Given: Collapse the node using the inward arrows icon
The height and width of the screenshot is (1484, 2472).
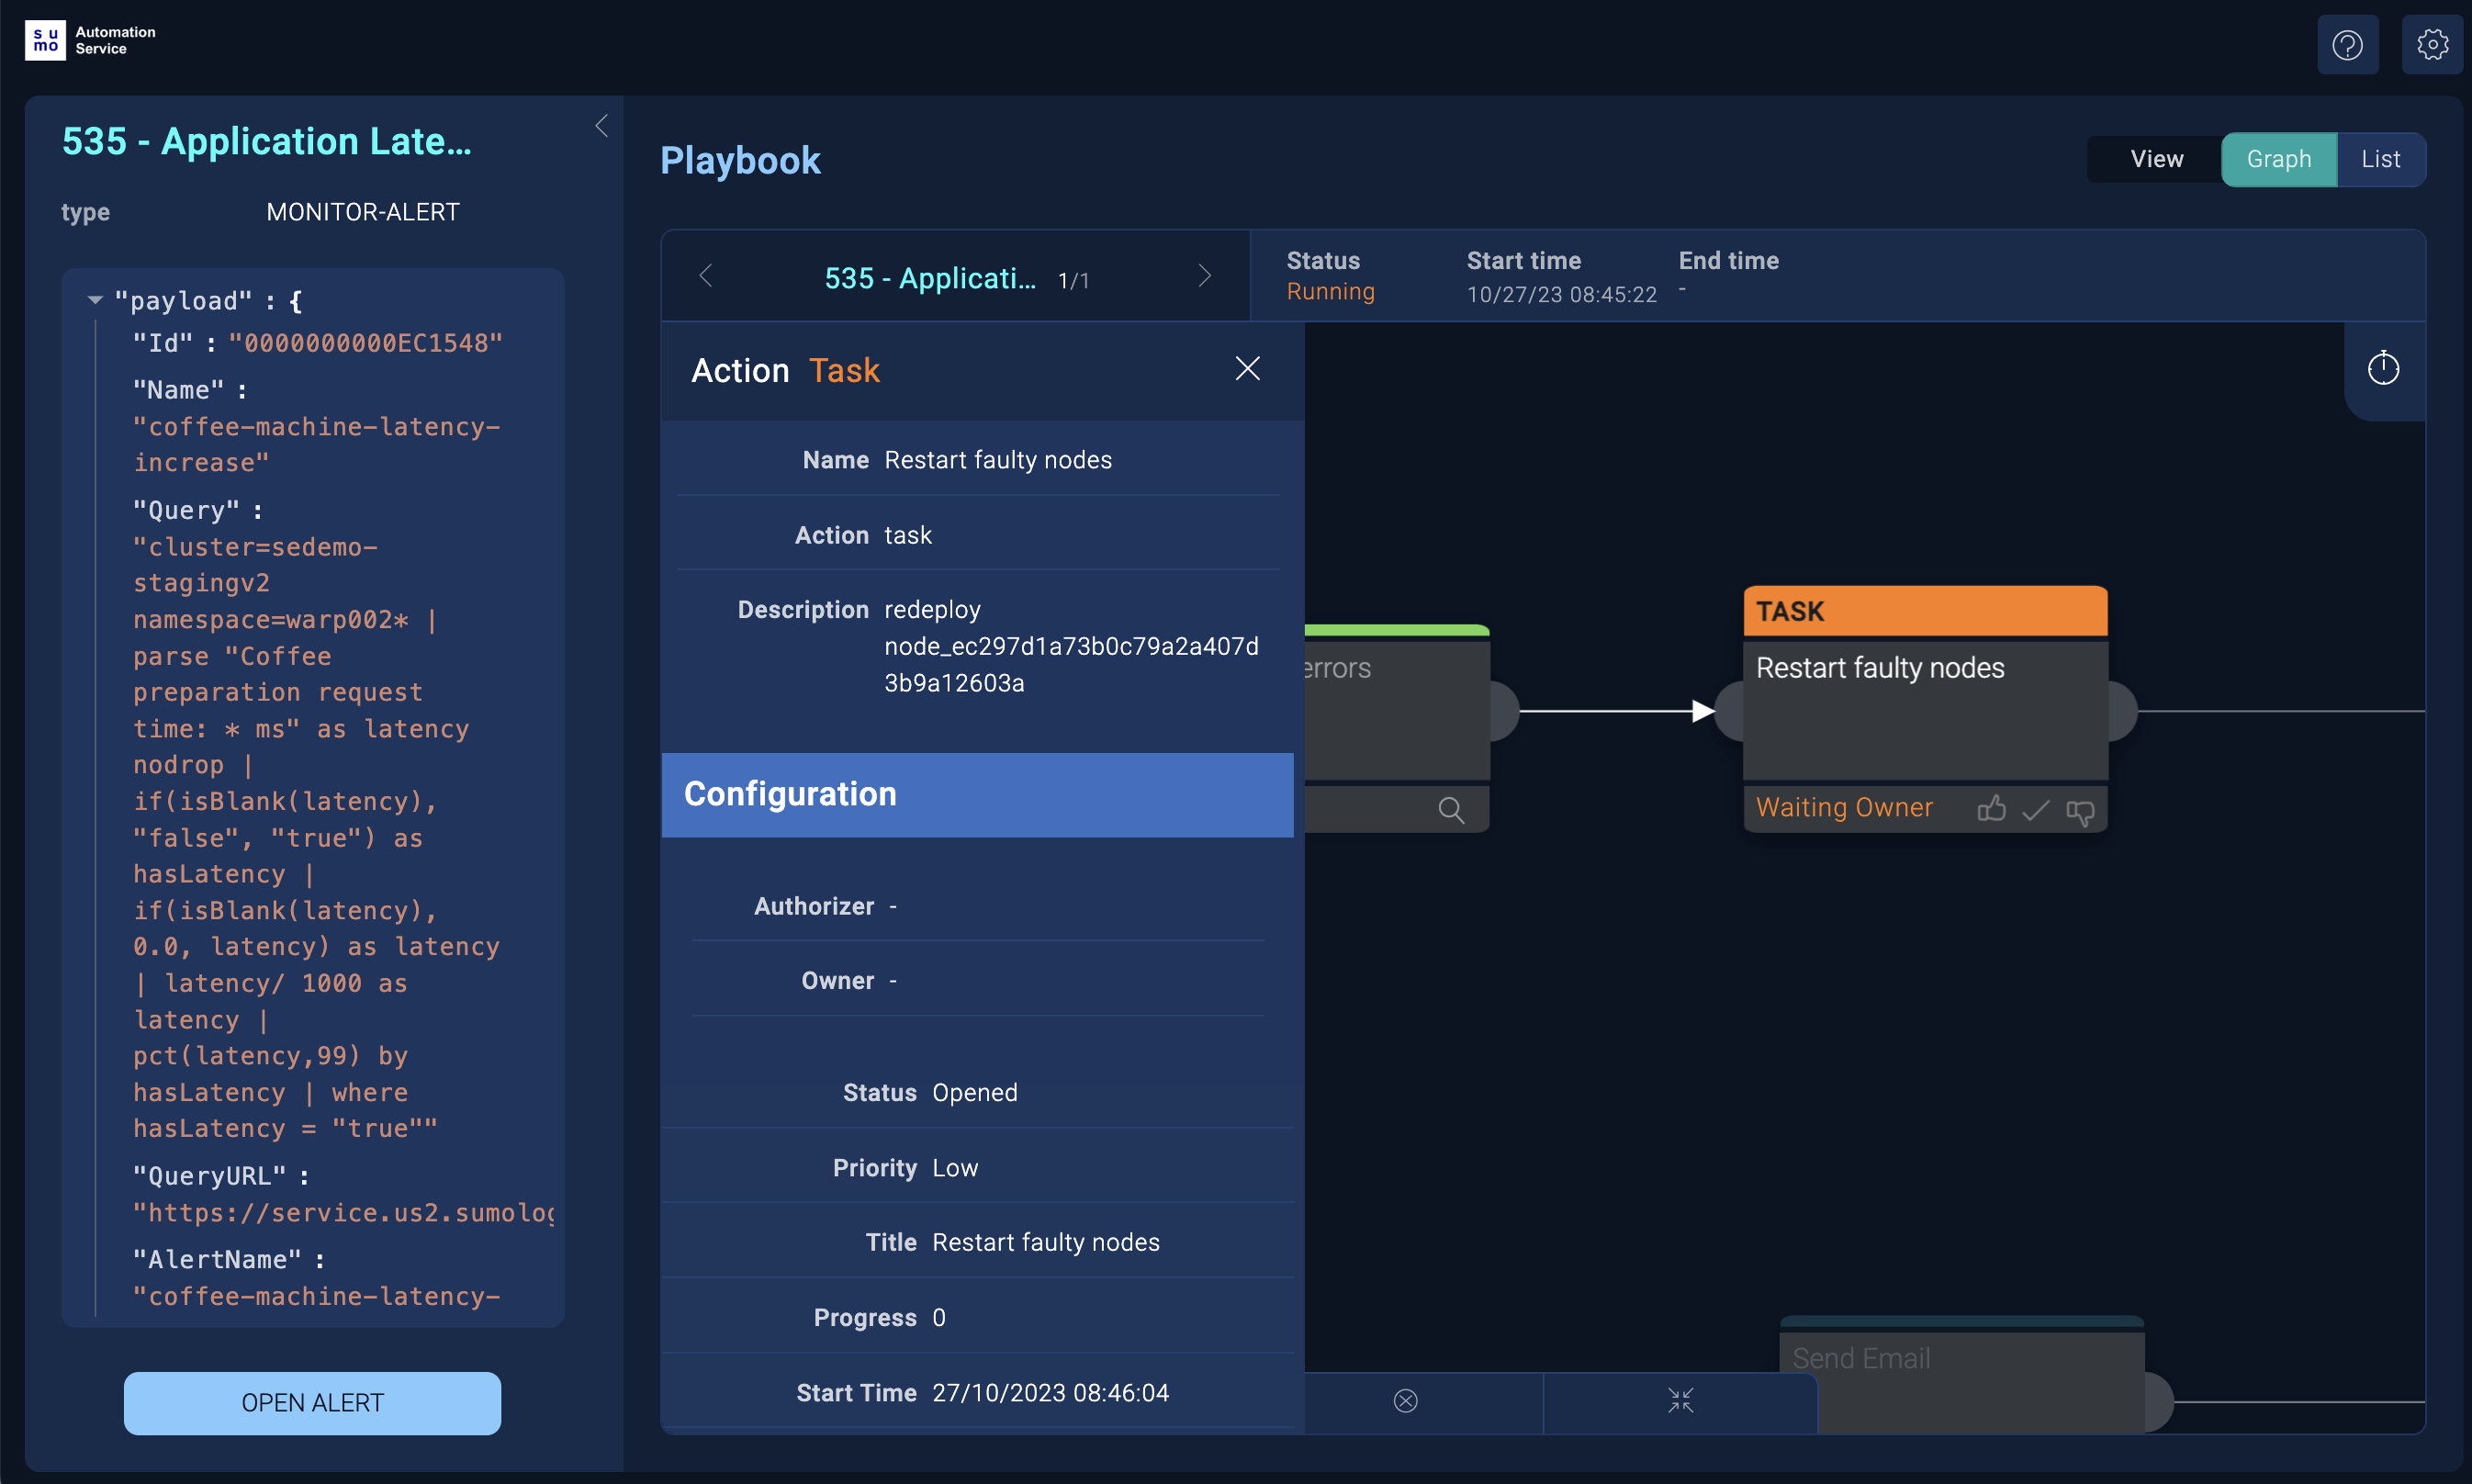Looking at the screenshot, I should click(x=1681, y=1400).
